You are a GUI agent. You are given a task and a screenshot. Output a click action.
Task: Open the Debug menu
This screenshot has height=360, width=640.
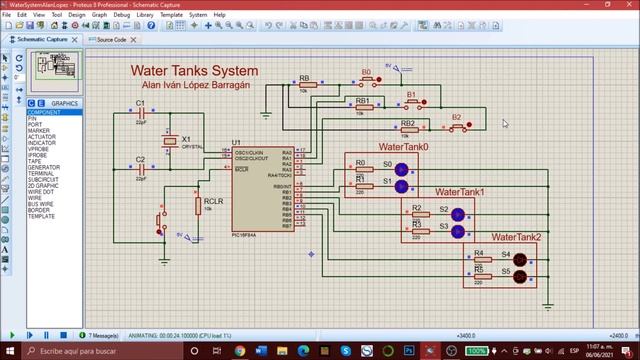pyautogui.click(x=121, y=15)
